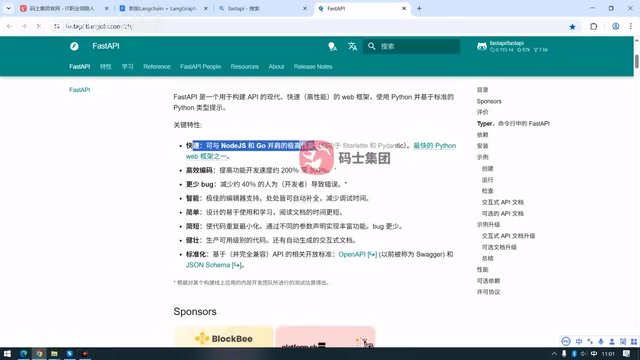Open the Release Notes tab
The height and width of the screenshot is (360, 640).
313,67
